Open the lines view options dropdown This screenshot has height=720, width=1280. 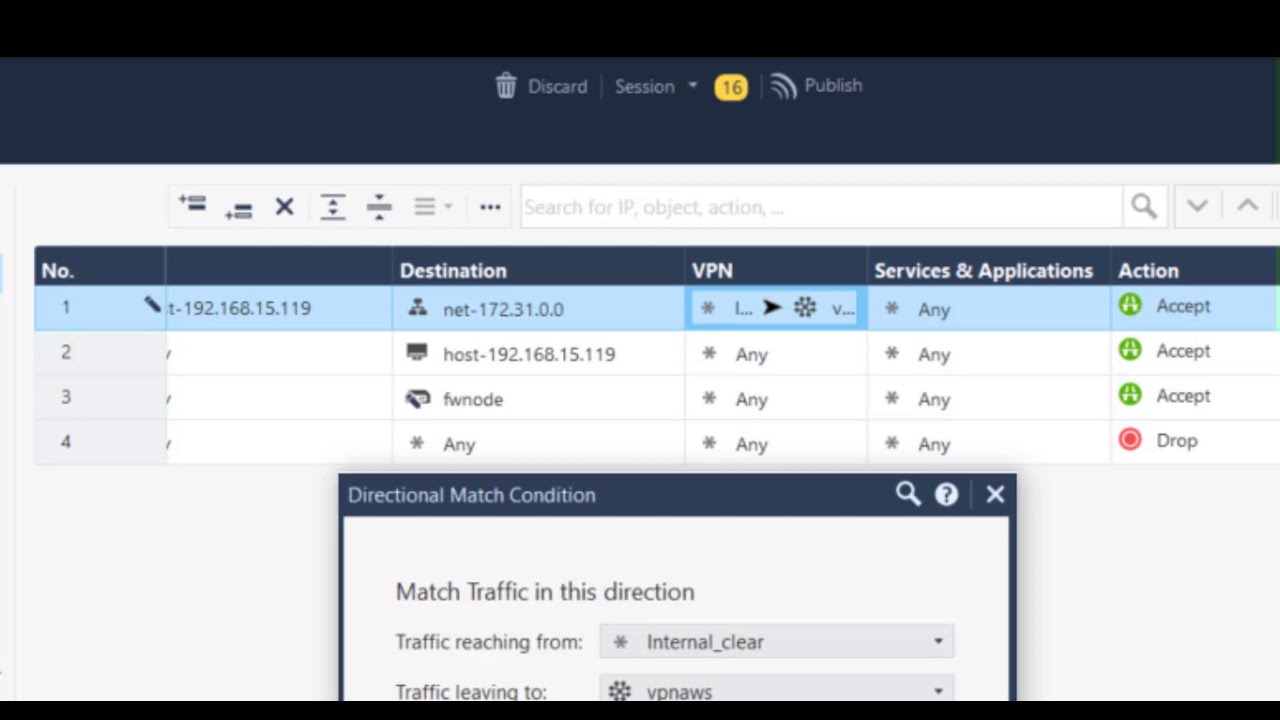pos(433,207)
